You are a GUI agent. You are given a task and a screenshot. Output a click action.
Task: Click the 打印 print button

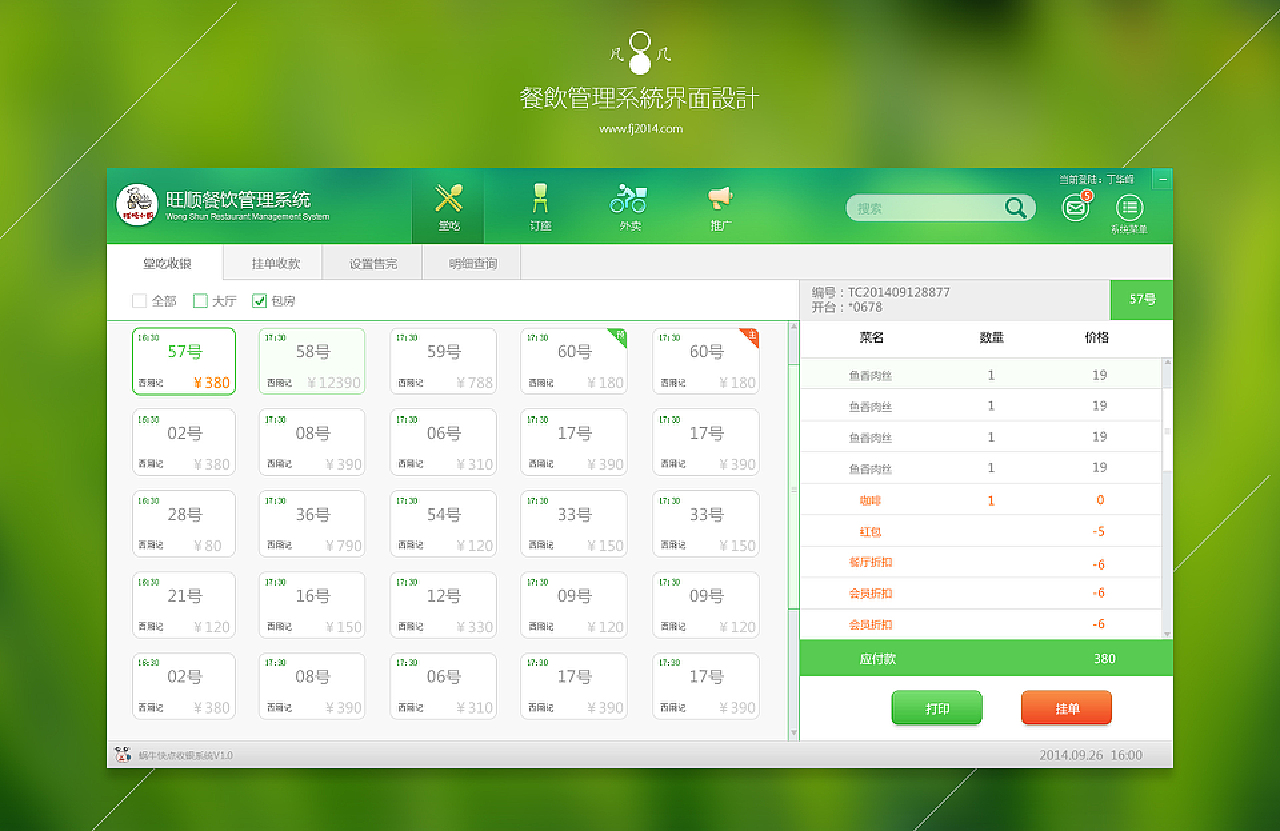(937, 708)
